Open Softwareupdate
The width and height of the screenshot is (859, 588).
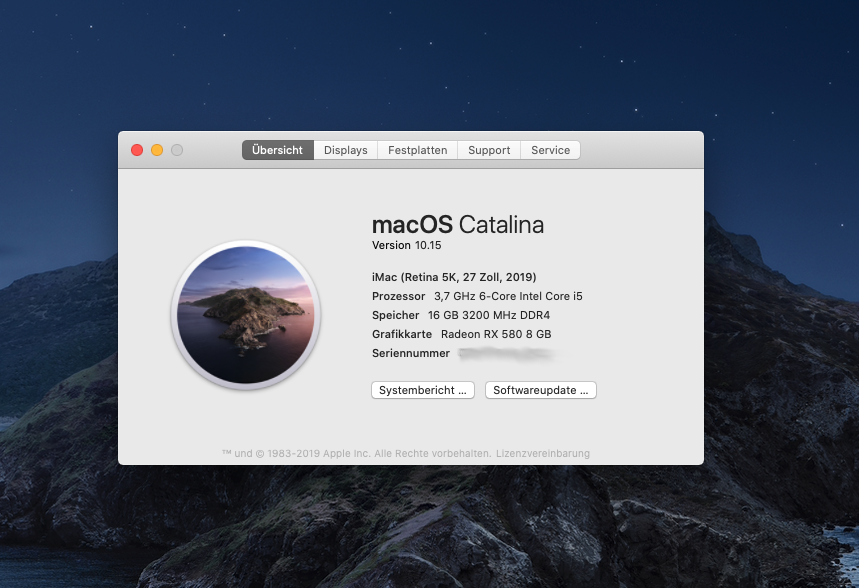pyautogui.click(x=541, y=390)
